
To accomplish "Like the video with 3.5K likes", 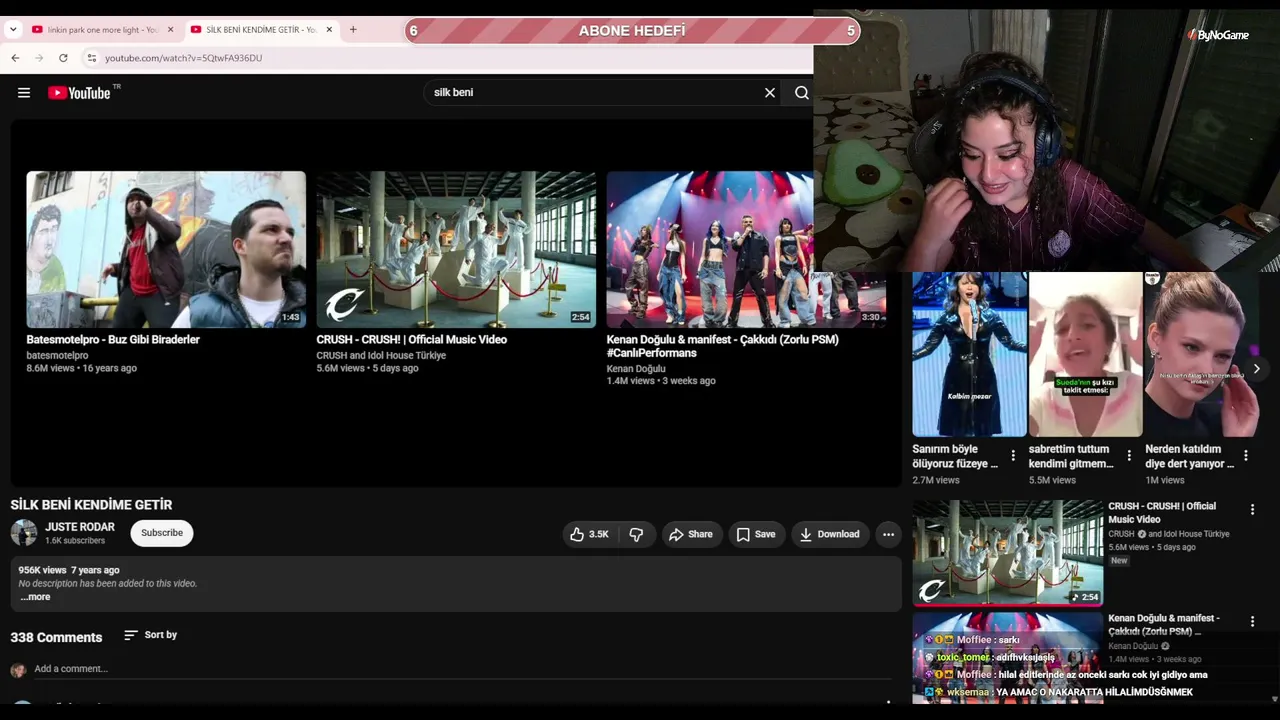I will tap(590, 534).
